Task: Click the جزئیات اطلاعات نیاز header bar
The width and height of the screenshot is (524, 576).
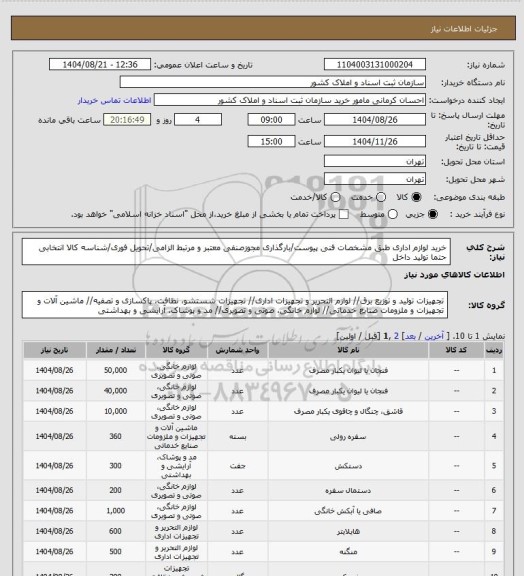Action: 263,28
